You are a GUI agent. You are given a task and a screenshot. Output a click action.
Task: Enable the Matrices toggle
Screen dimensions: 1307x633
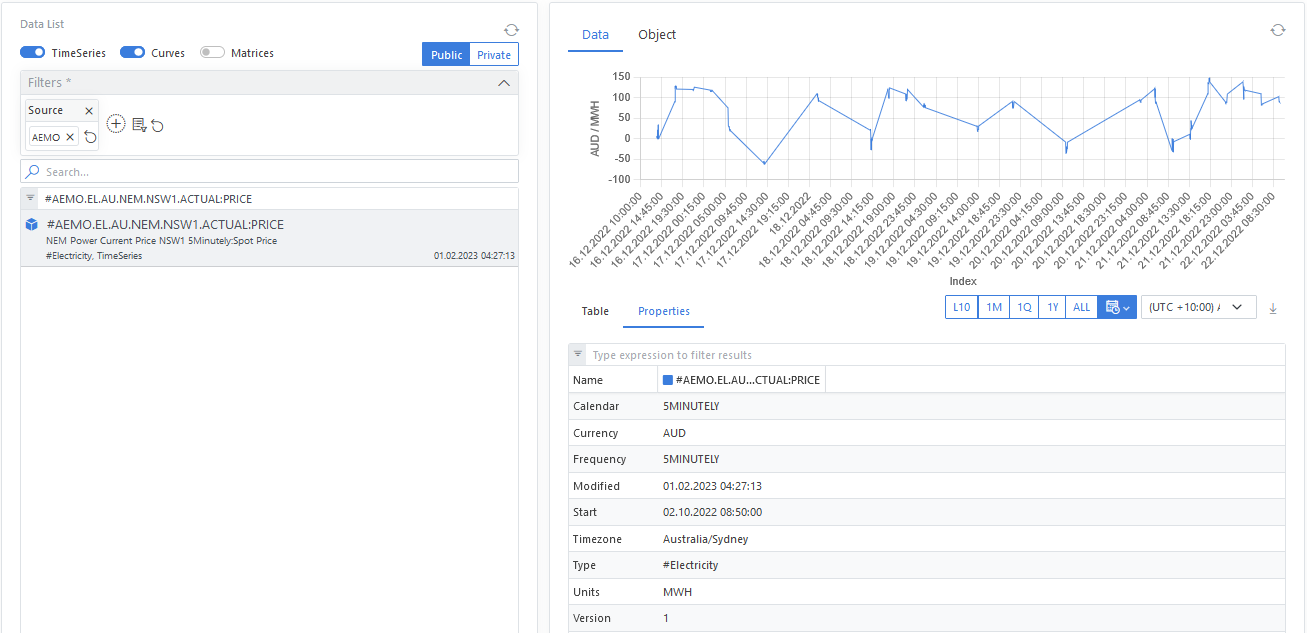[212, 53]
